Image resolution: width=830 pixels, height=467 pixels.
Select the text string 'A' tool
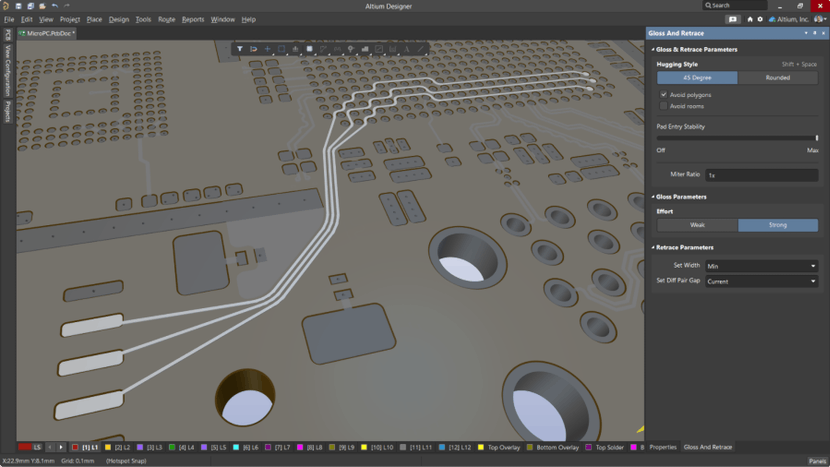click(x=407, y=48)
